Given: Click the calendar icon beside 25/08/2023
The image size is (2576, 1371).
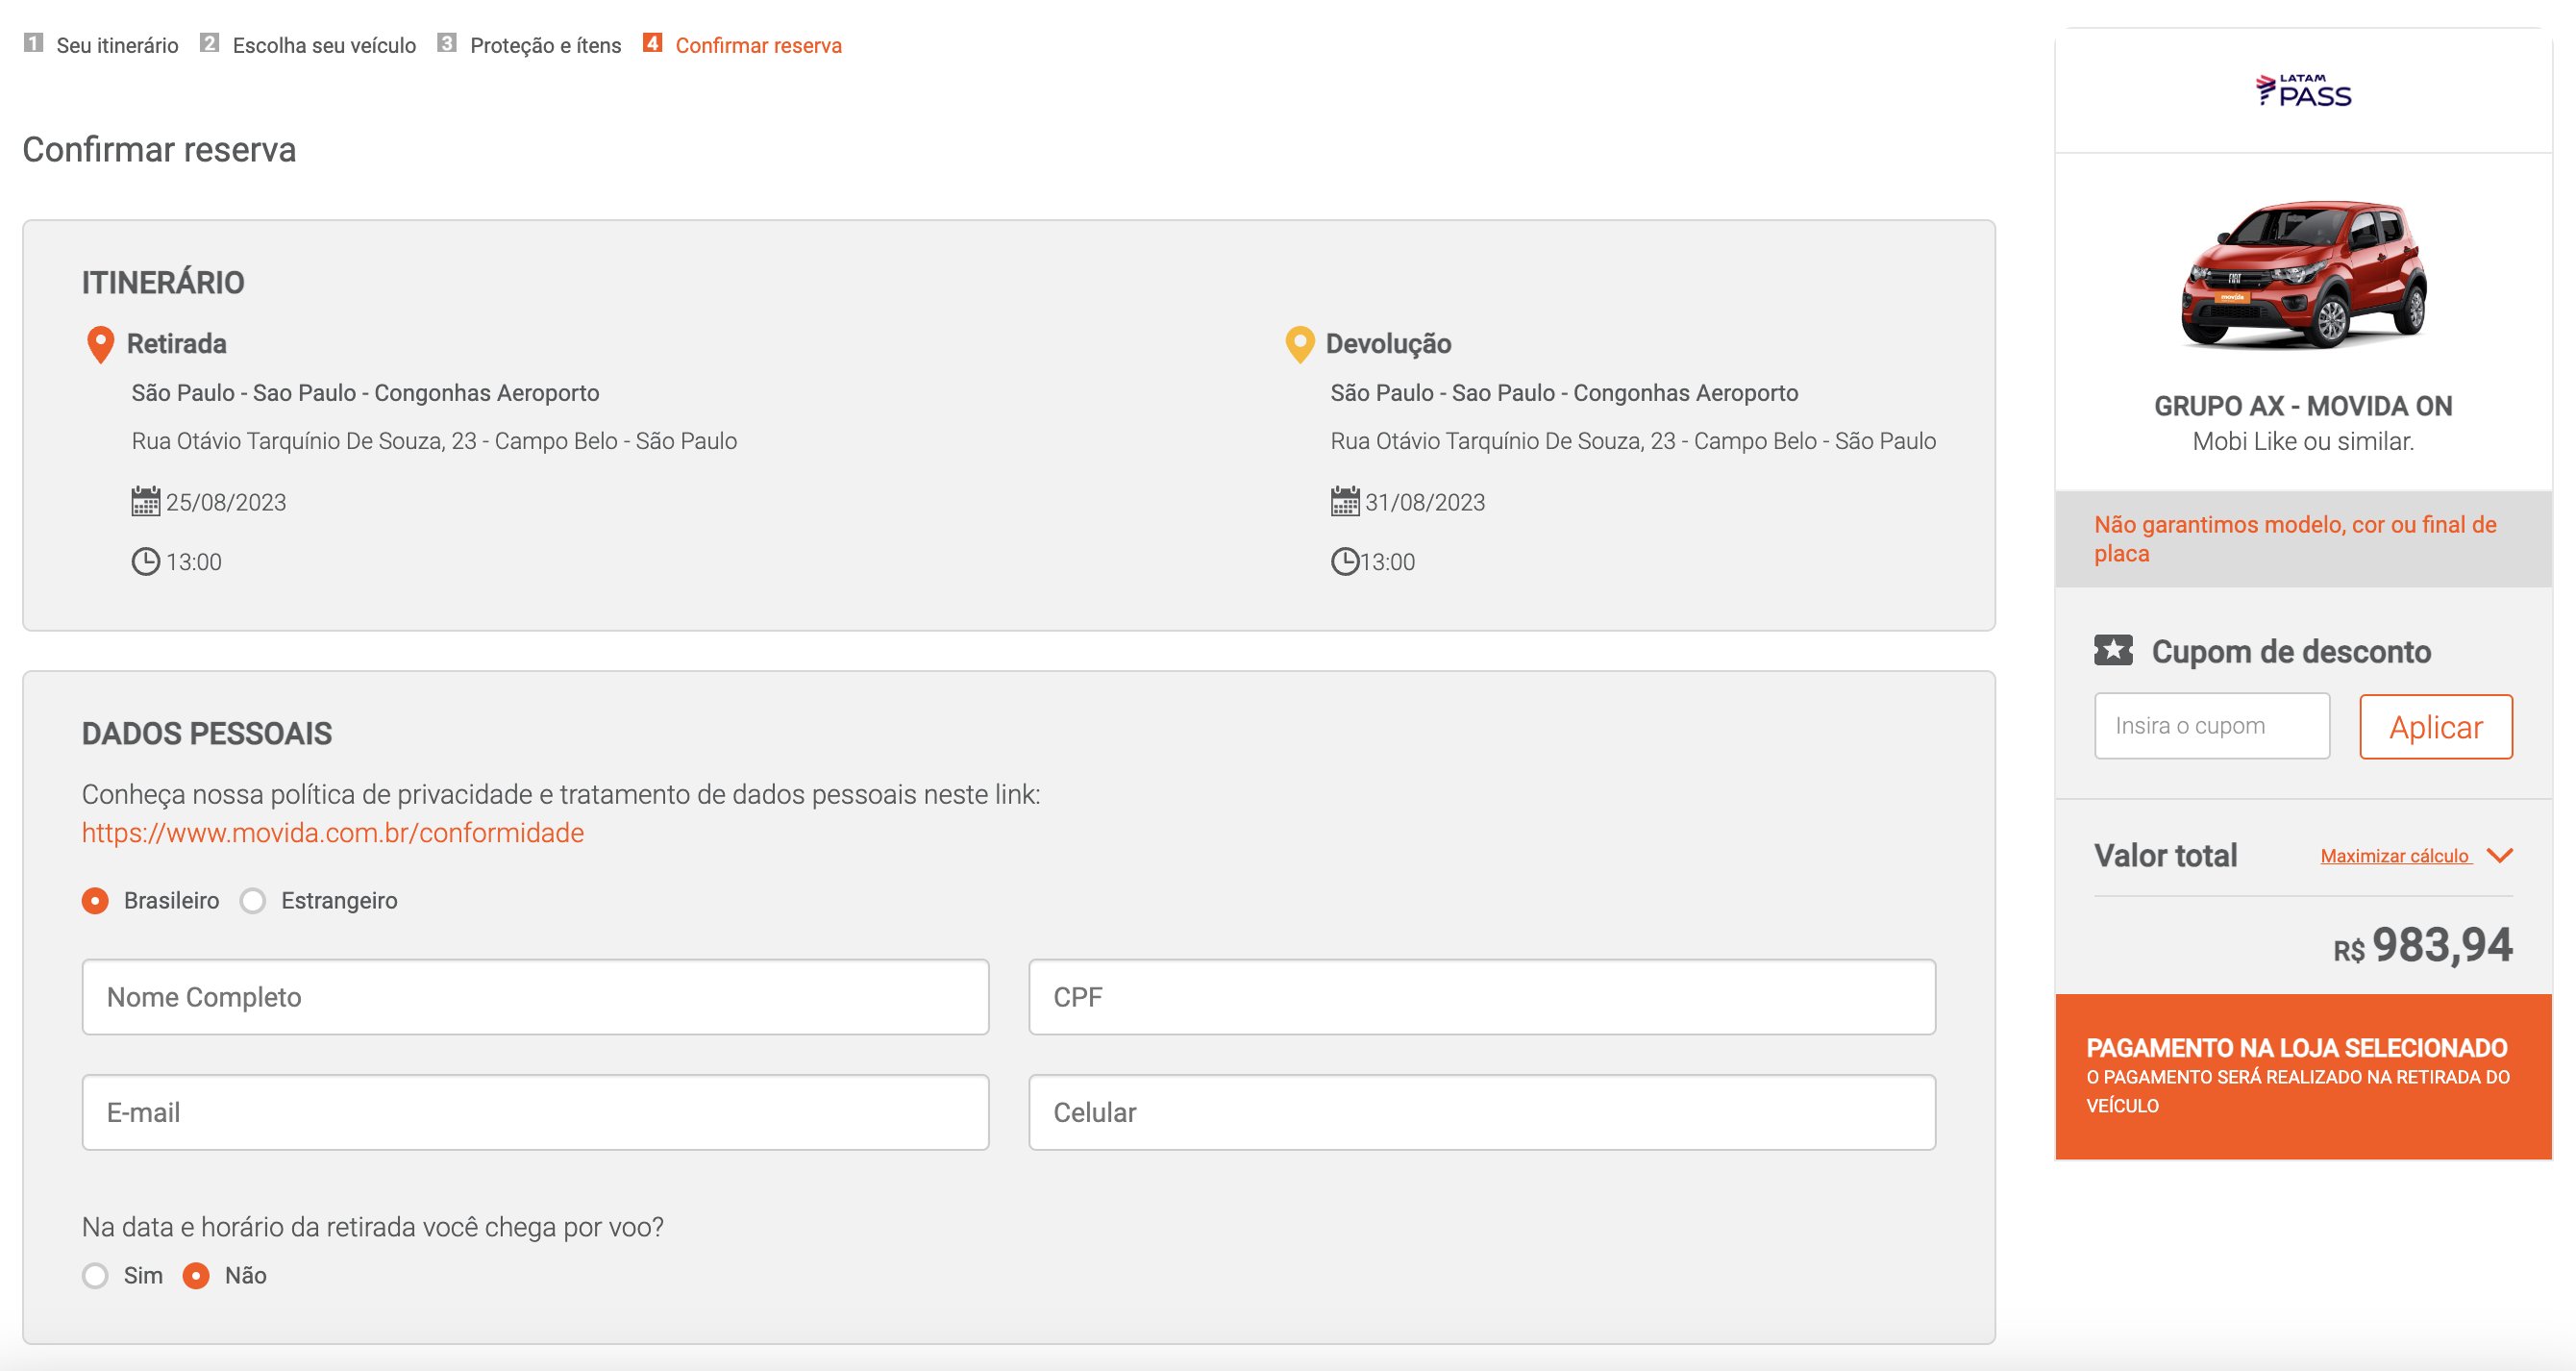Looking at the screenshot, I should [145, 501].
